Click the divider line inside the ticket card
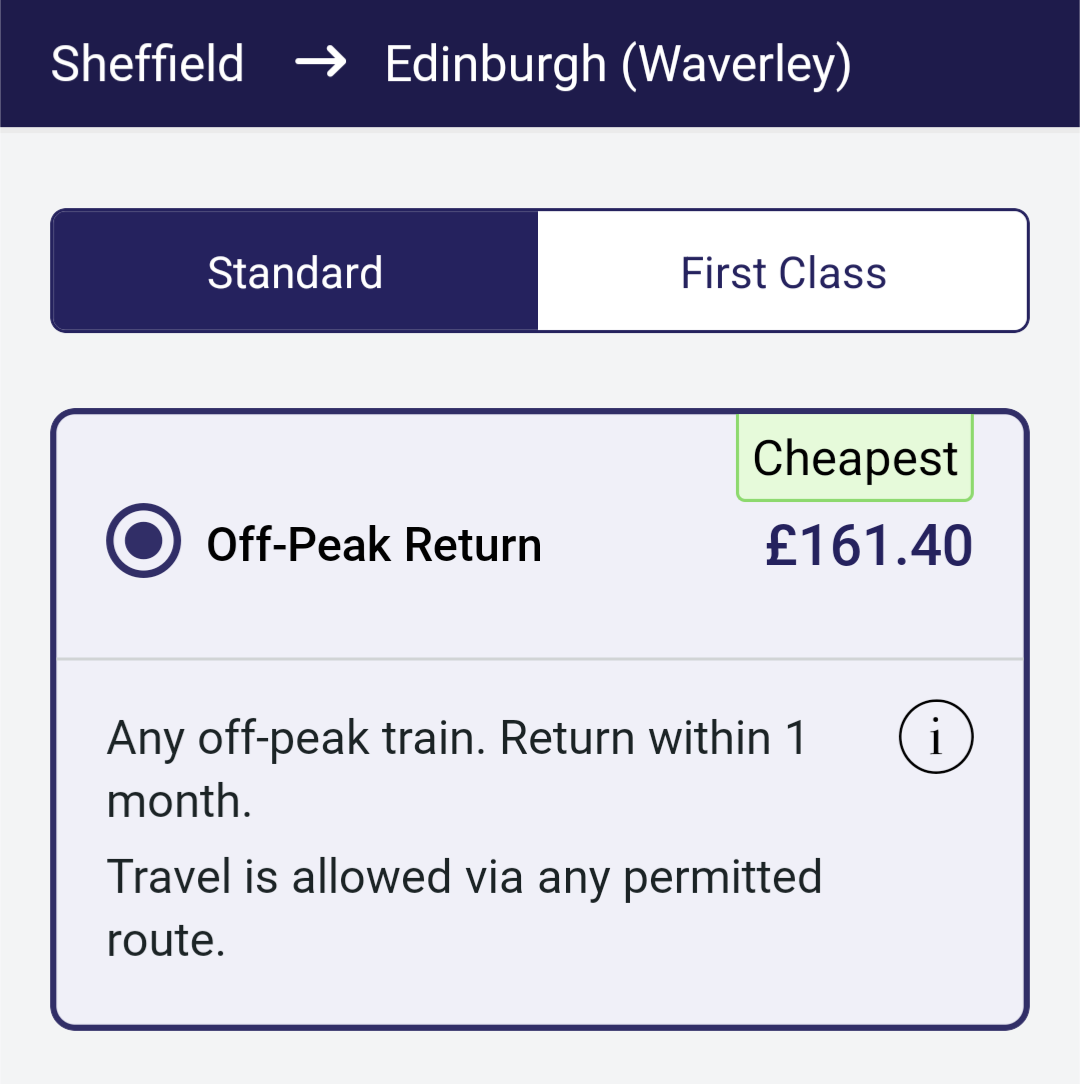The height and width of the screenshot is (1084, 1080). pos(540,659)
